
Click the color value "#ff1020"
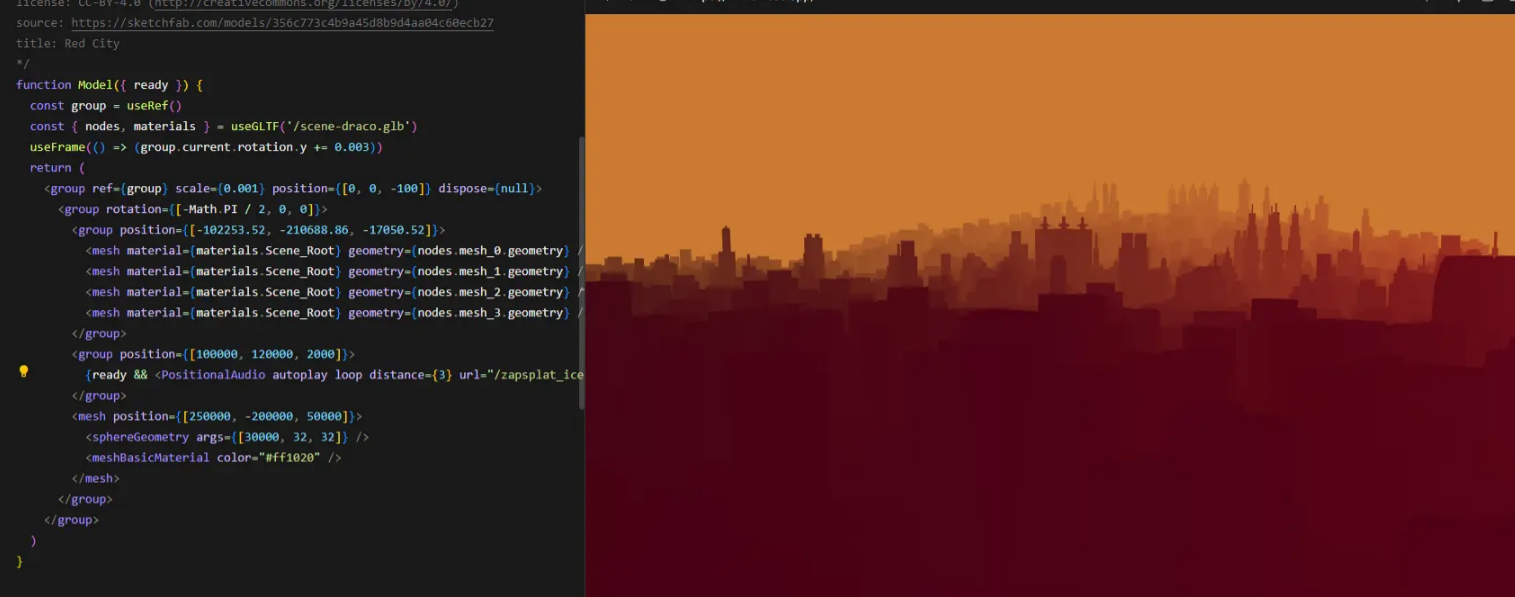click(289, 458)
